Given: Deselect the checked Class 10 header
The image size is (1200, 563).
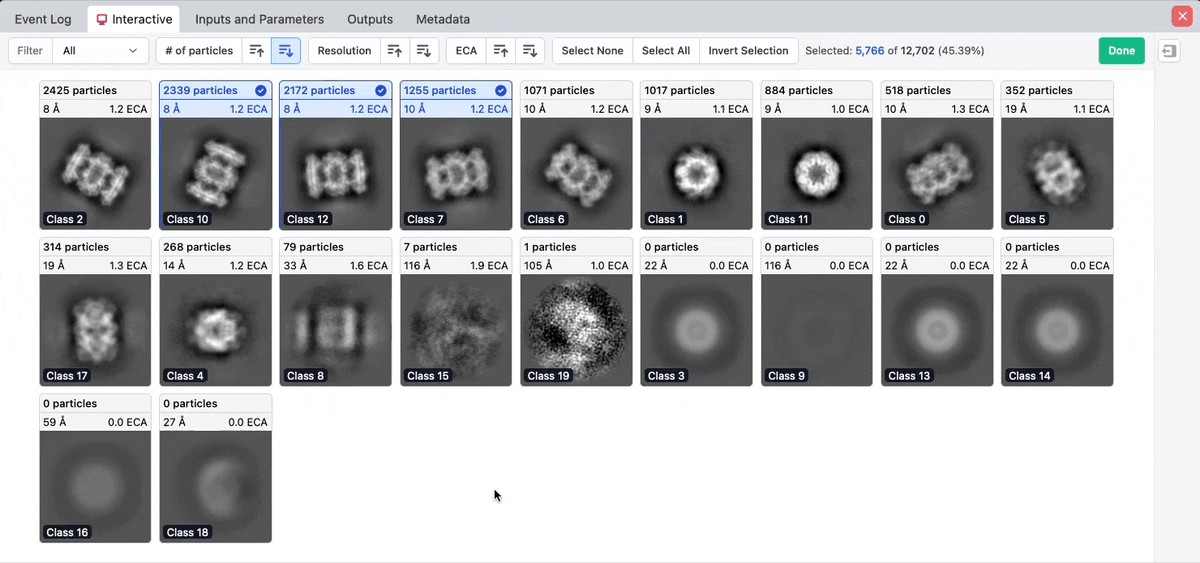Looking at the screenshot, I should point(261,90).
